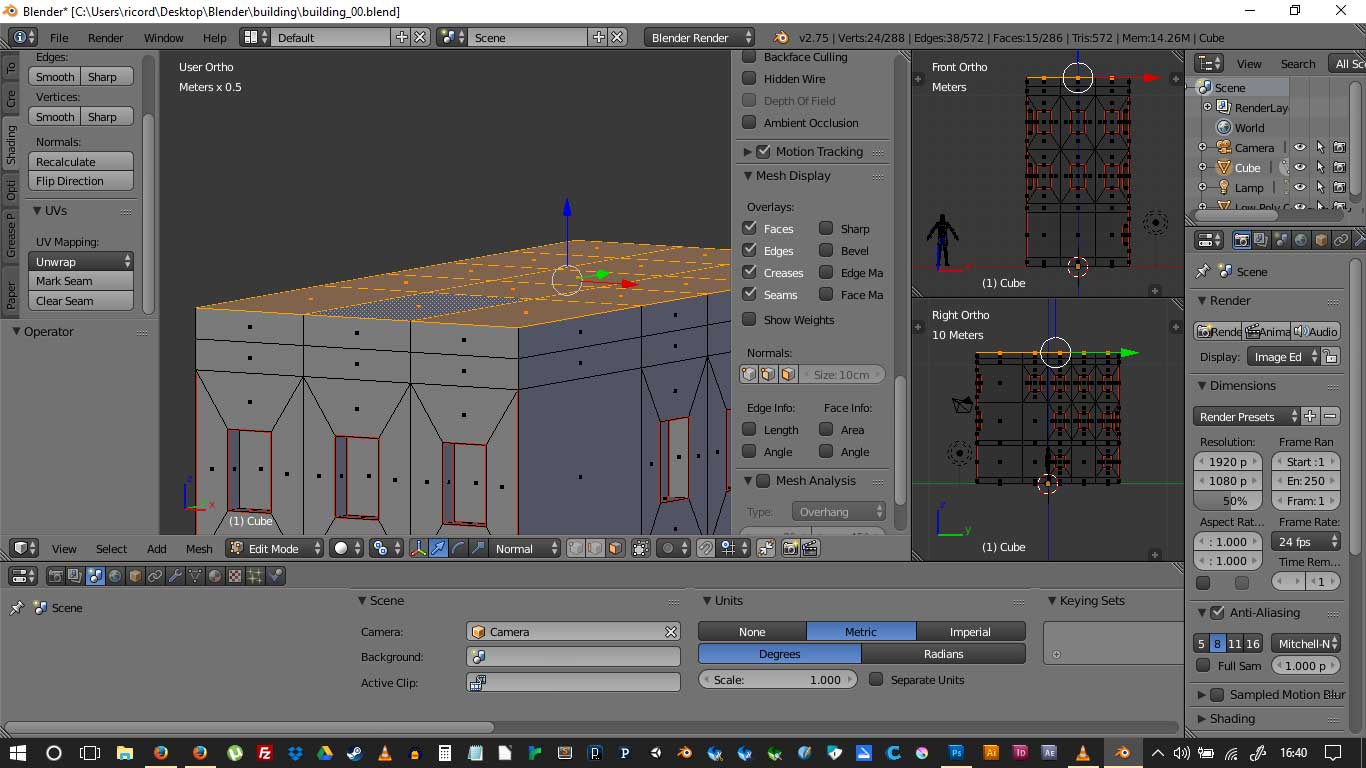Select face select mode icon
The image size is (1366, 768).
tap(615, 548)
